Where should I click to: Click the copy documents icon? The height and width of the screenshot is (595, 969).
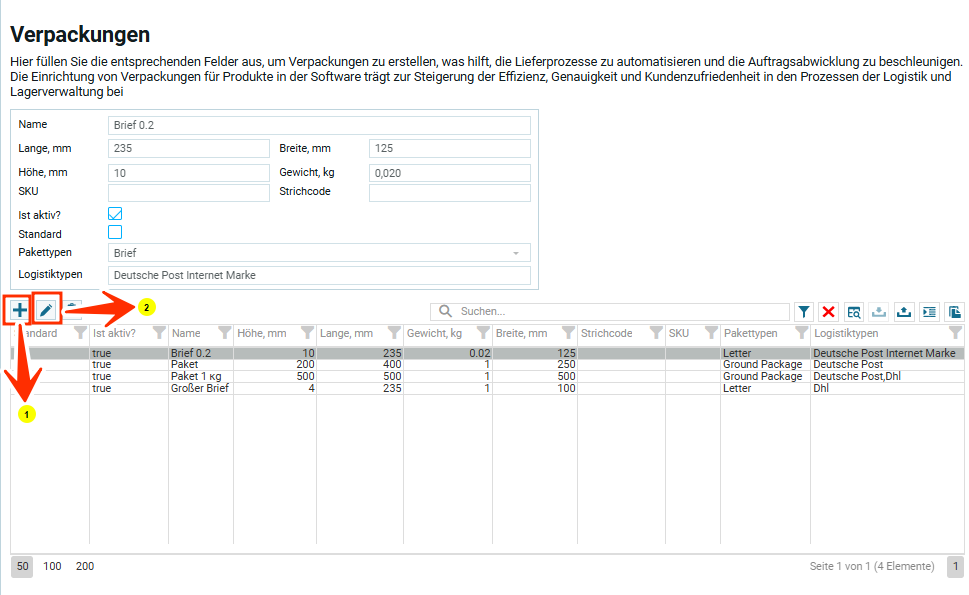point(954,312)
